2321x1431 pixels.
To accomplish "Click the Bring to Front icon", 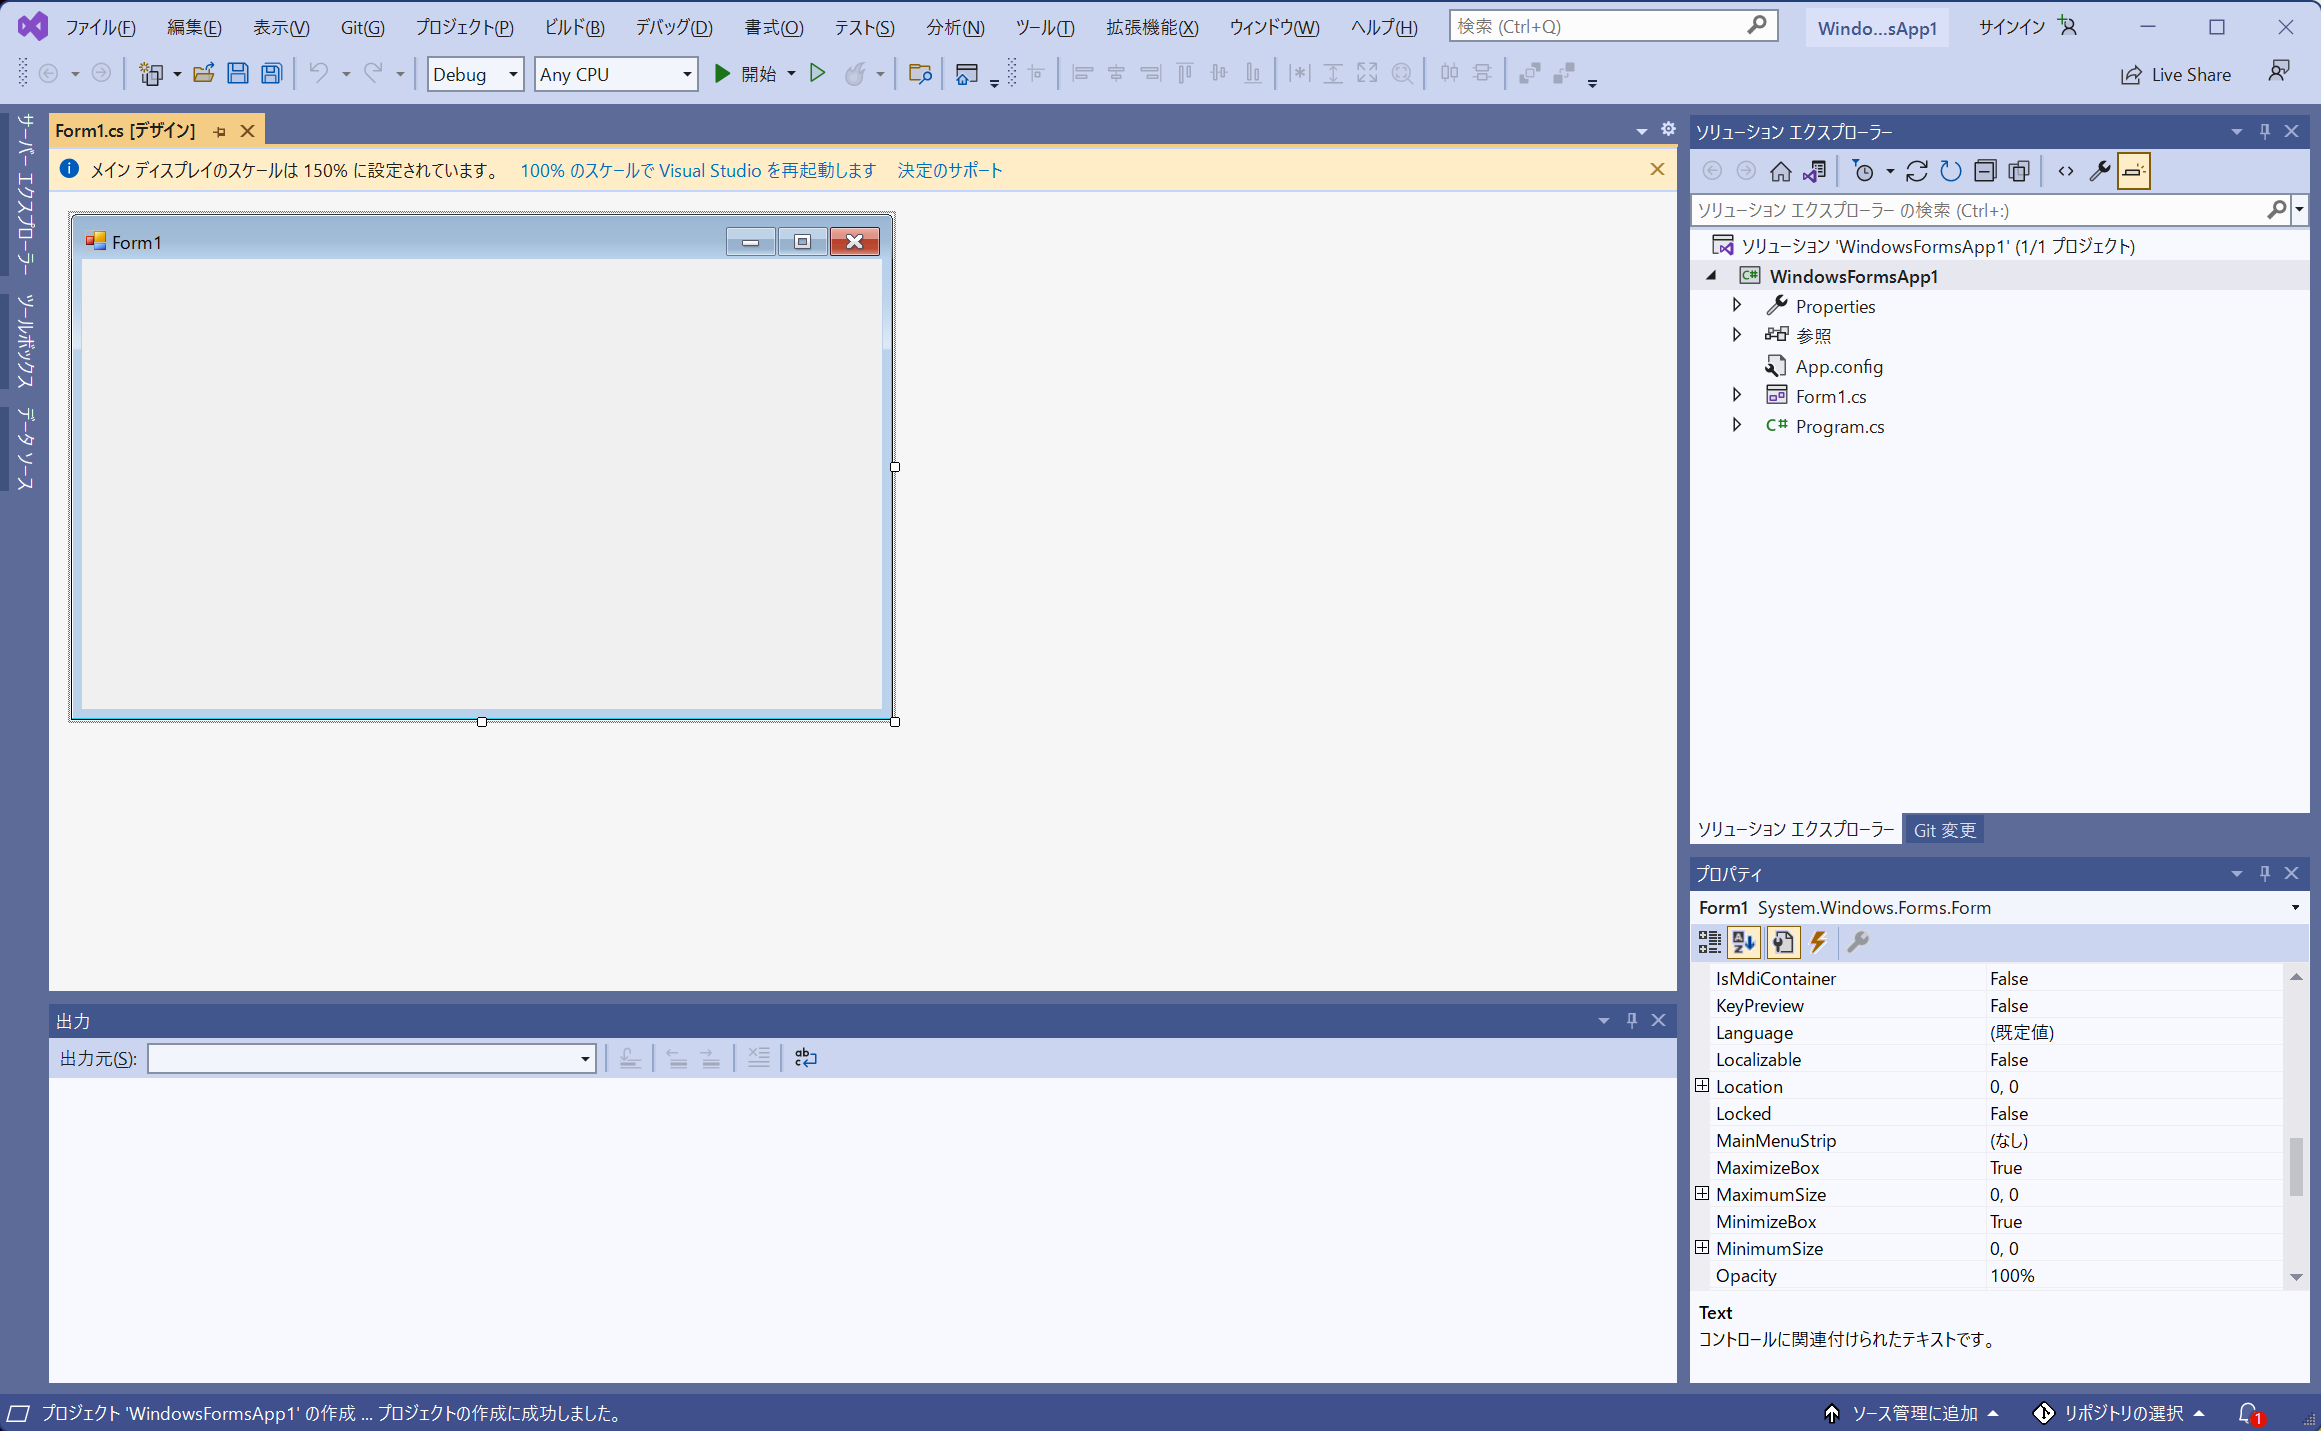I will pos(1529,73).
